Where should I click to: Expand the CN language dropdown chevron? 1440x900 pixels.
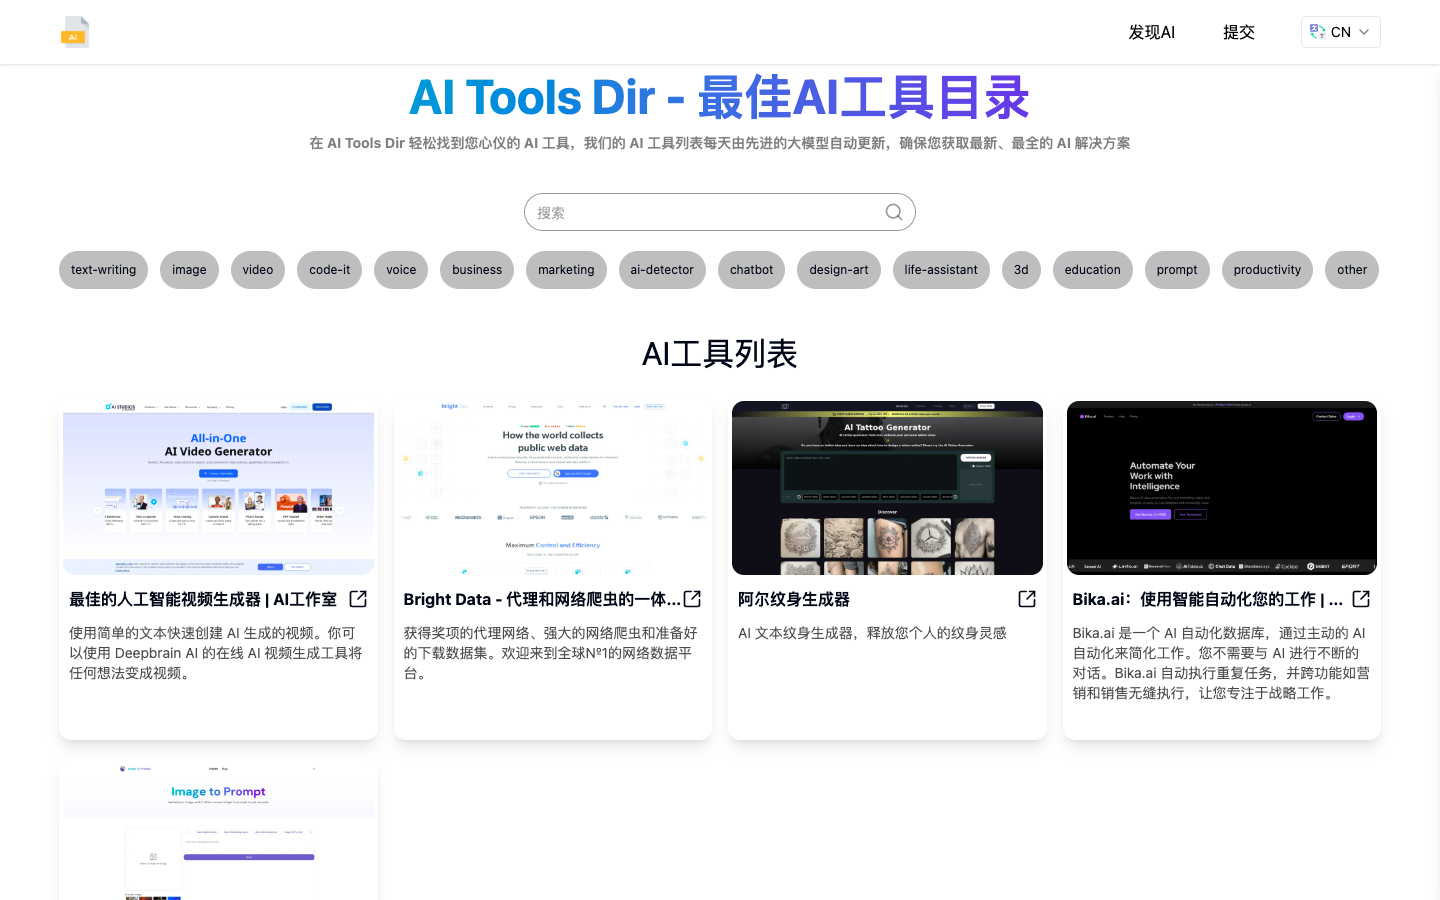coord(1364,32)
